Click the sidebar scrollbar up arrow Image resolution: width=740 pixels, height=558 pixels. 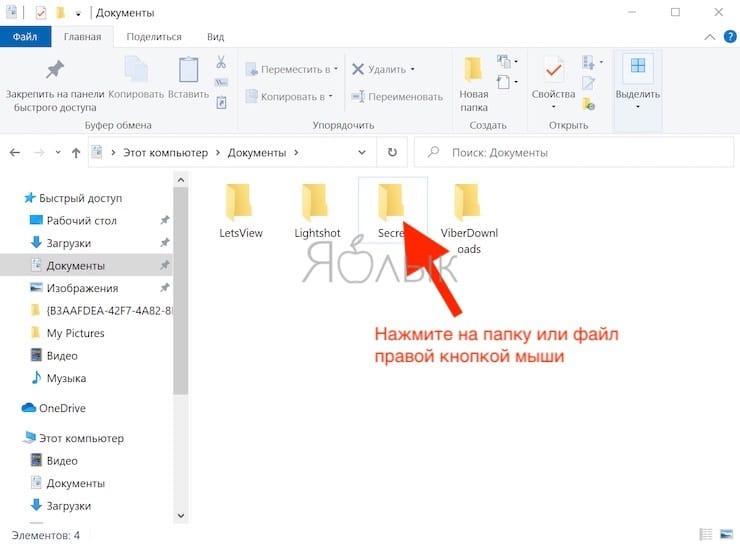coord(180,180)
